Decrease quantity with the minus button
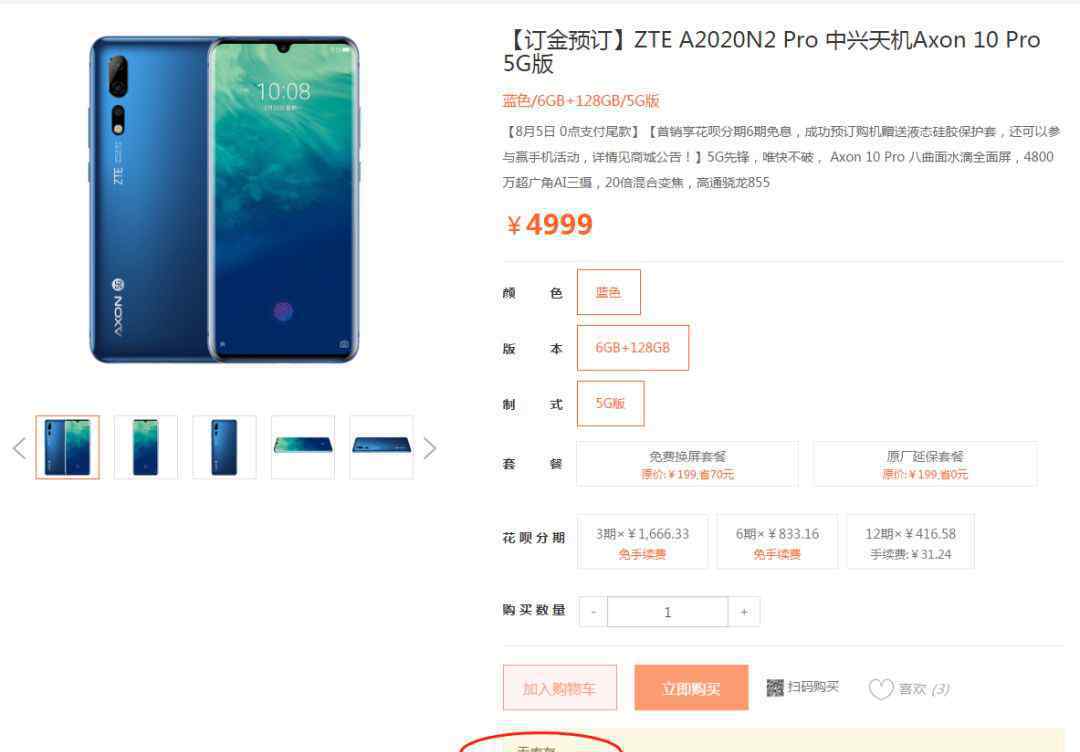1080x752 pixels. 593,612
